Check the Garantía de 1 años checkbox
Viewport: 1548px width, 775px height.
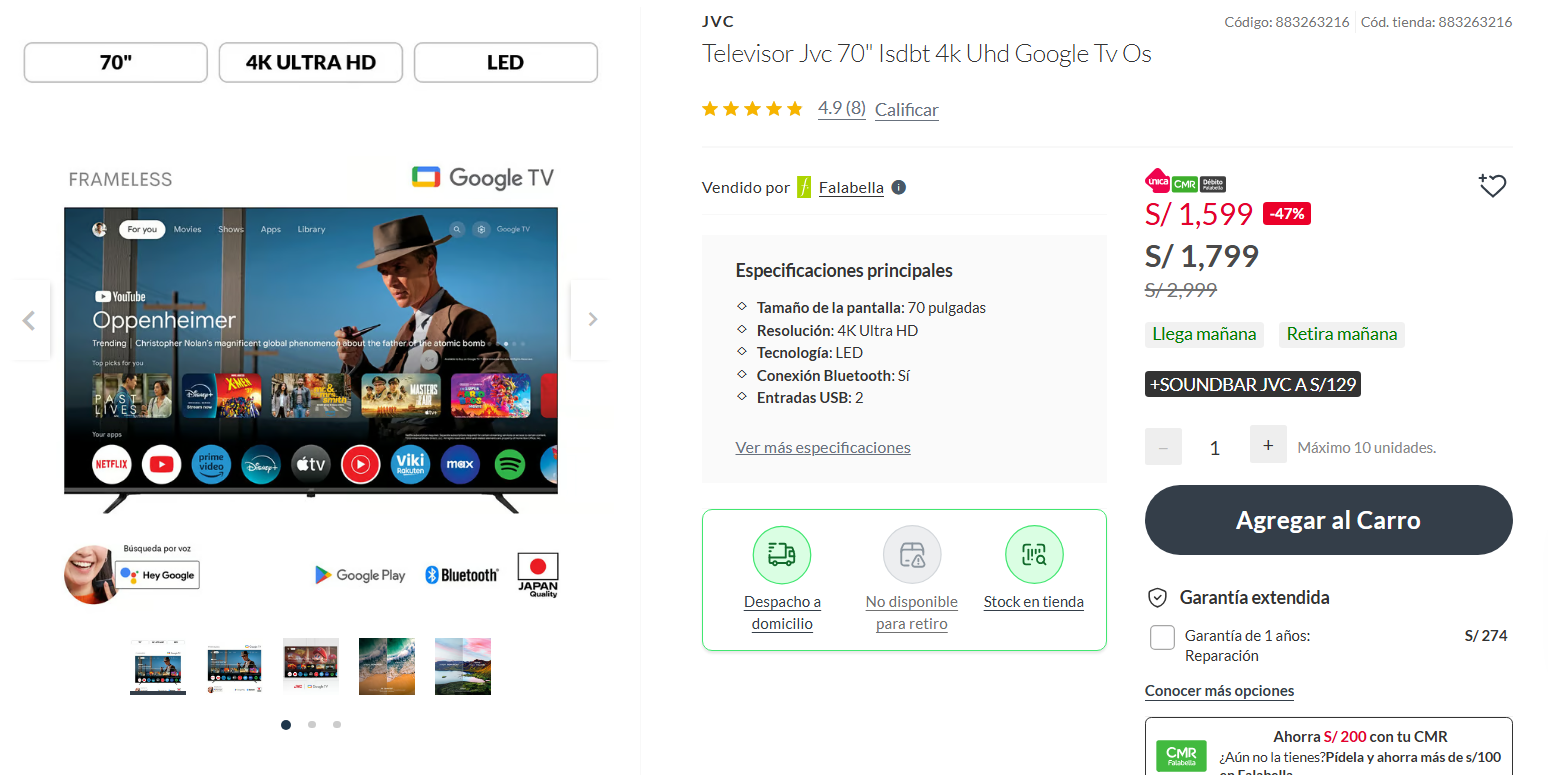[x=1162, y=637]
